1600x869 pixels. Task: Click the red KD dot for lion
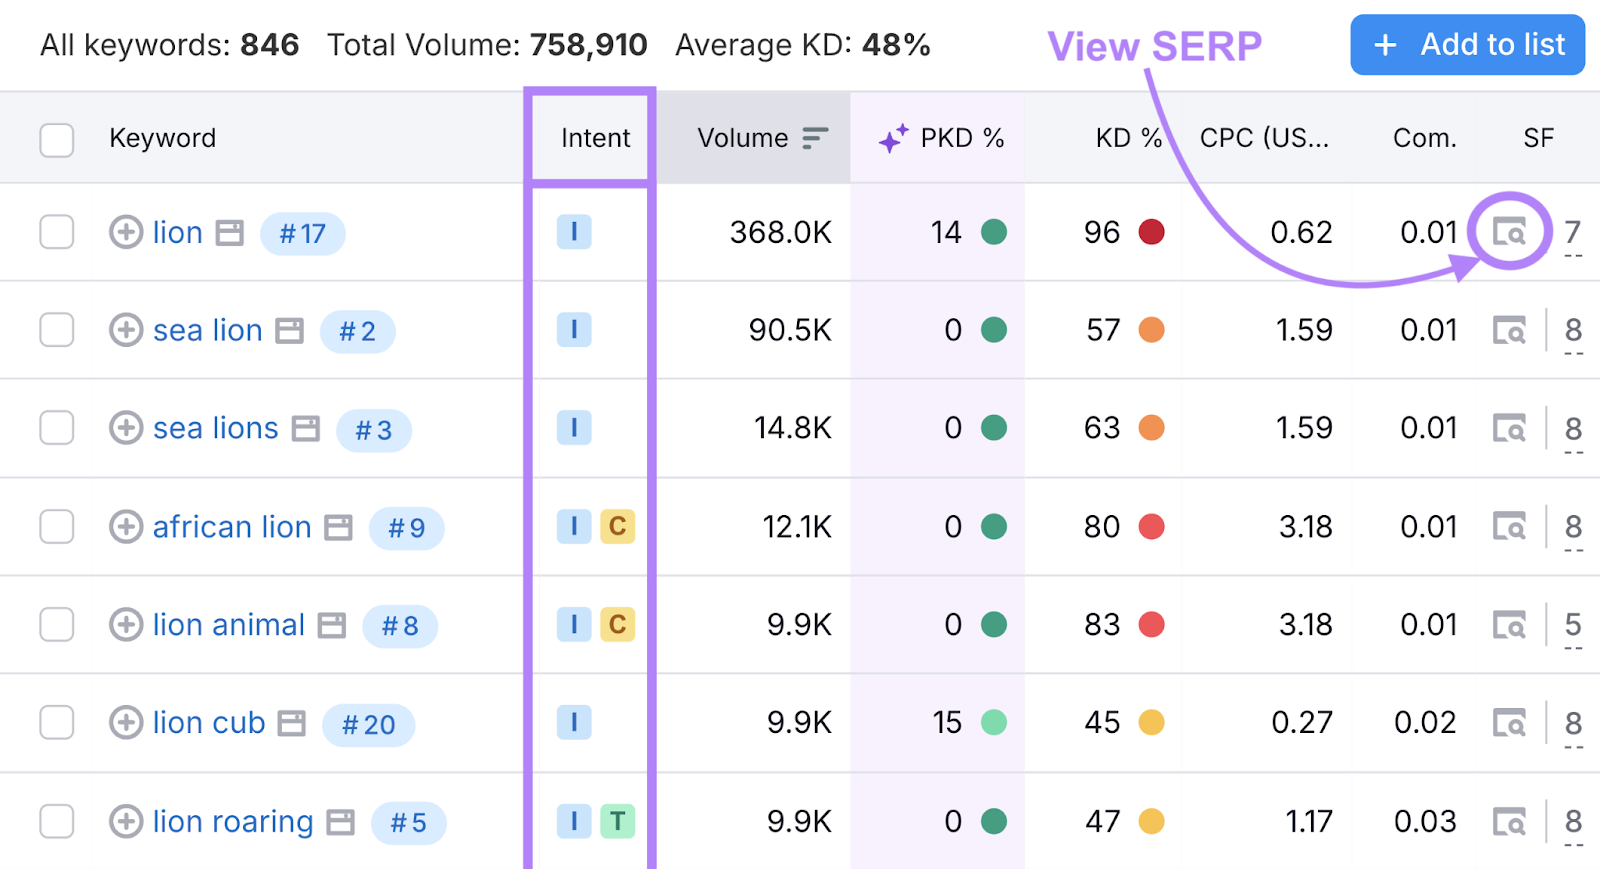[x=1152, y=232]
